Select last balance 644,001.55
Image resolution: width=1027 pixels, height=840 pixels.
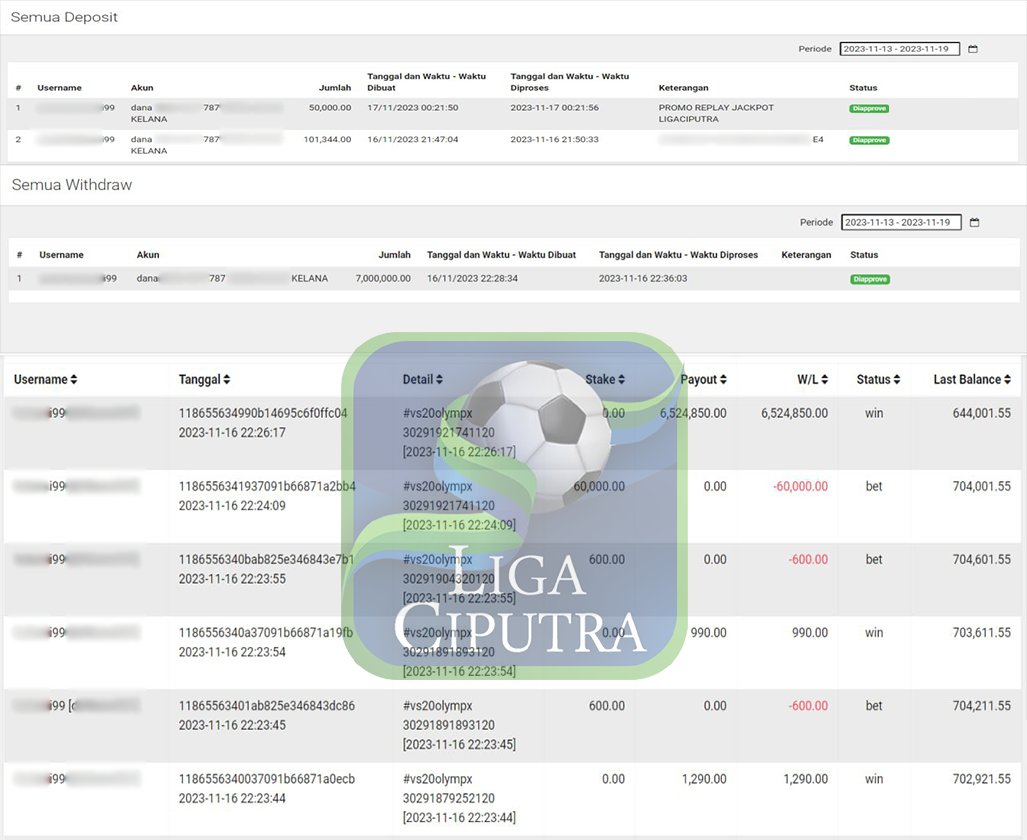981,413
